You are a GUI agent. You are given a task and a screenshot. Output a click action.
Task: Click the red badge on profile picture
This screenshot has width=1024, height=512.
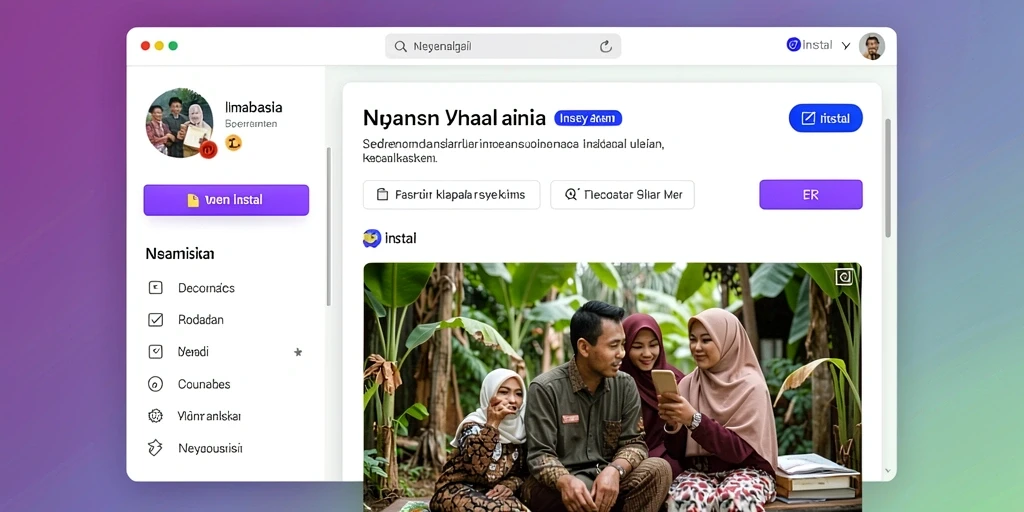[208, 150]
